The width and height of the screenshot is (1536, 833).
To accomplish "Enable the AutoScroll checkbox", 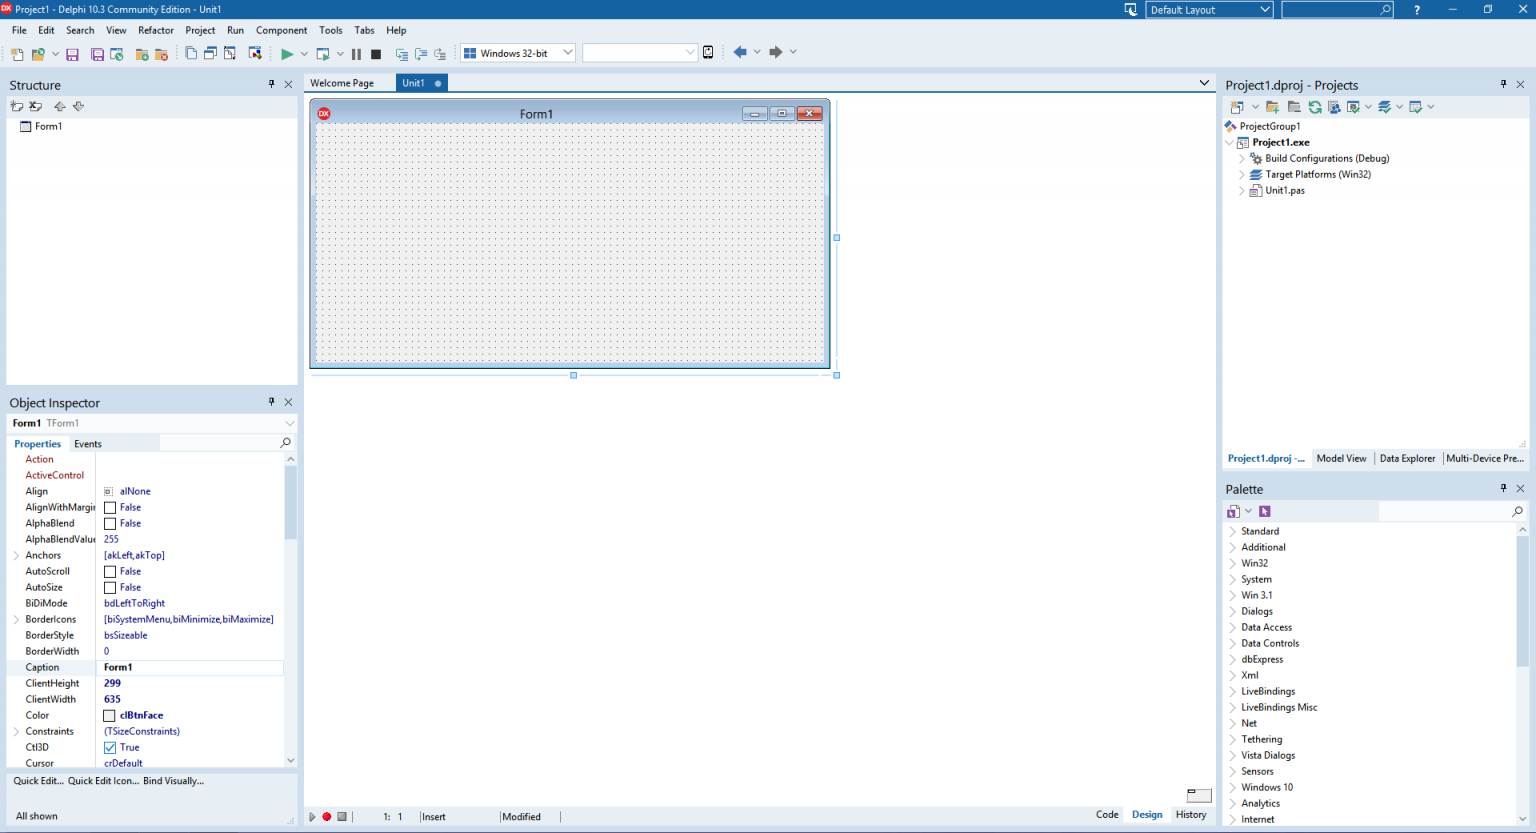I will click(110, 572).
